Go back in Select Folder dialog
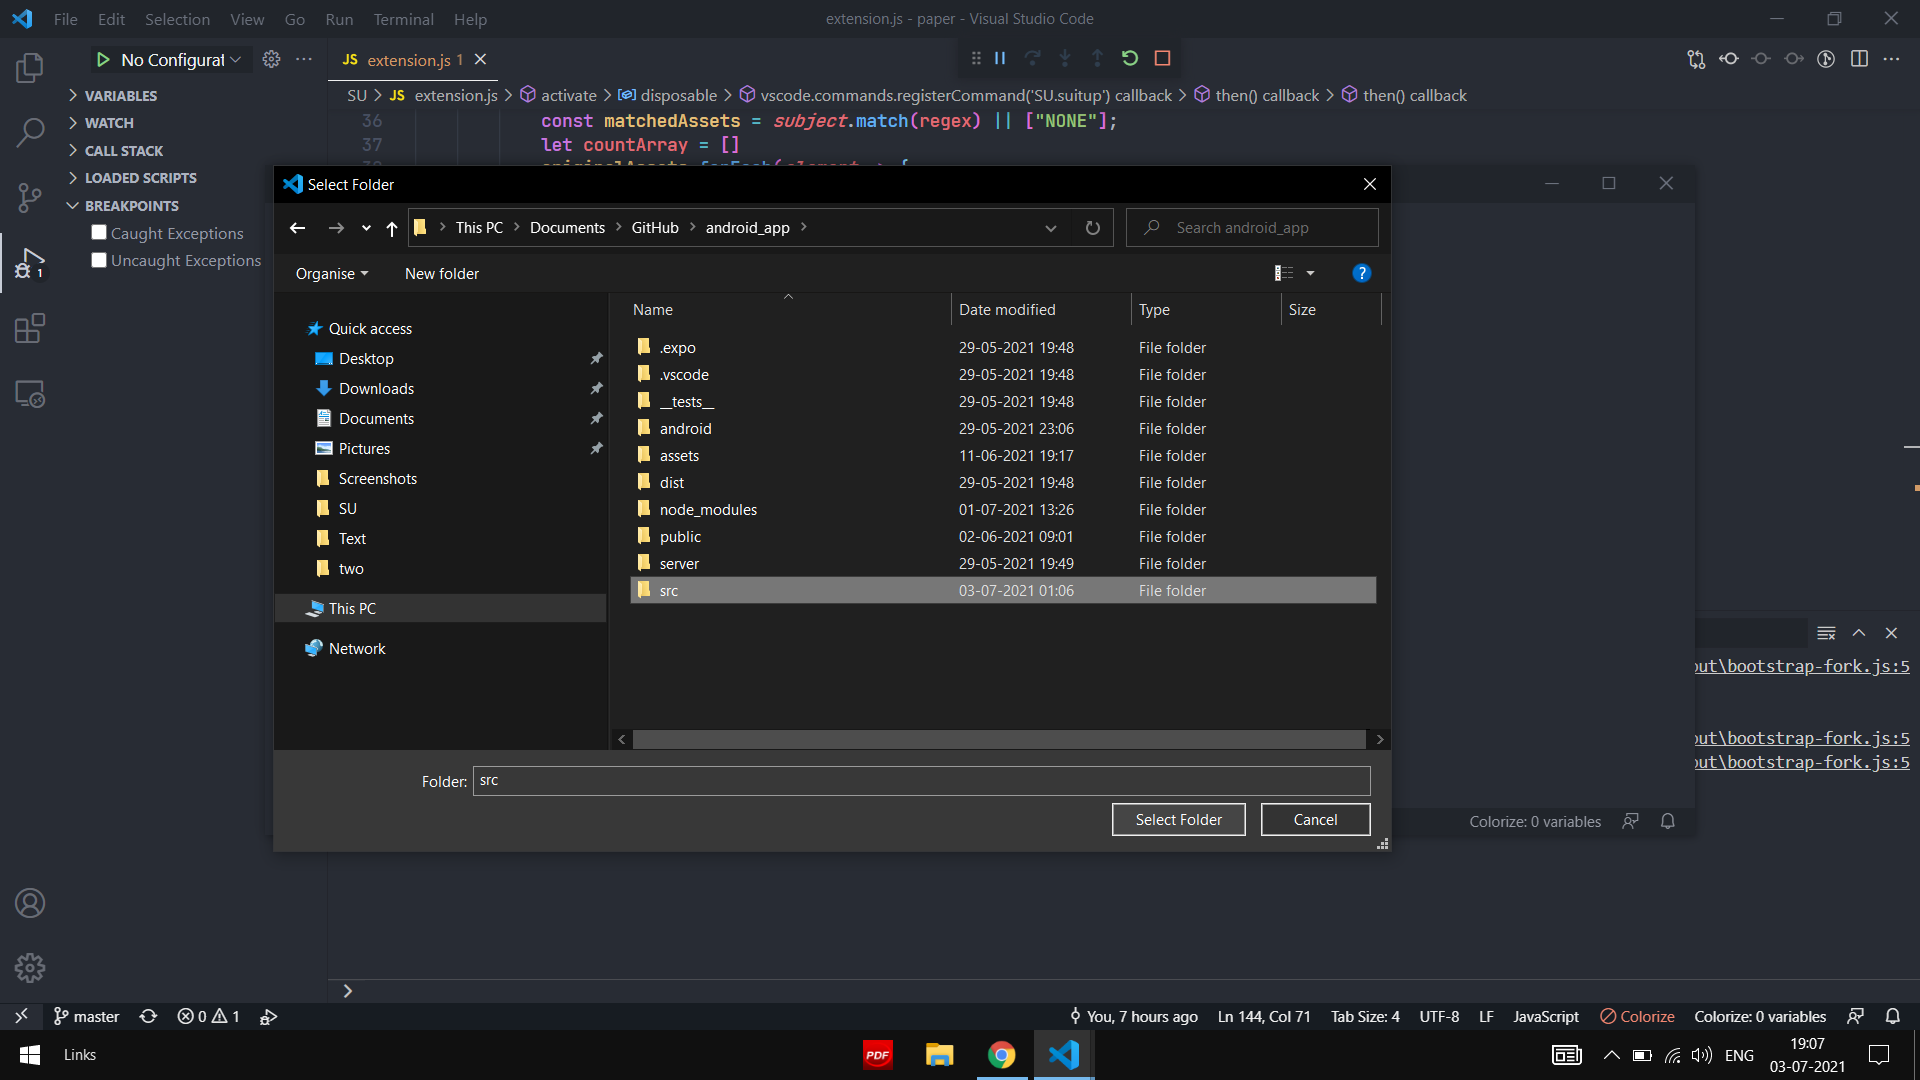Screen dimensions: 1920x1080 click(297, 228)
